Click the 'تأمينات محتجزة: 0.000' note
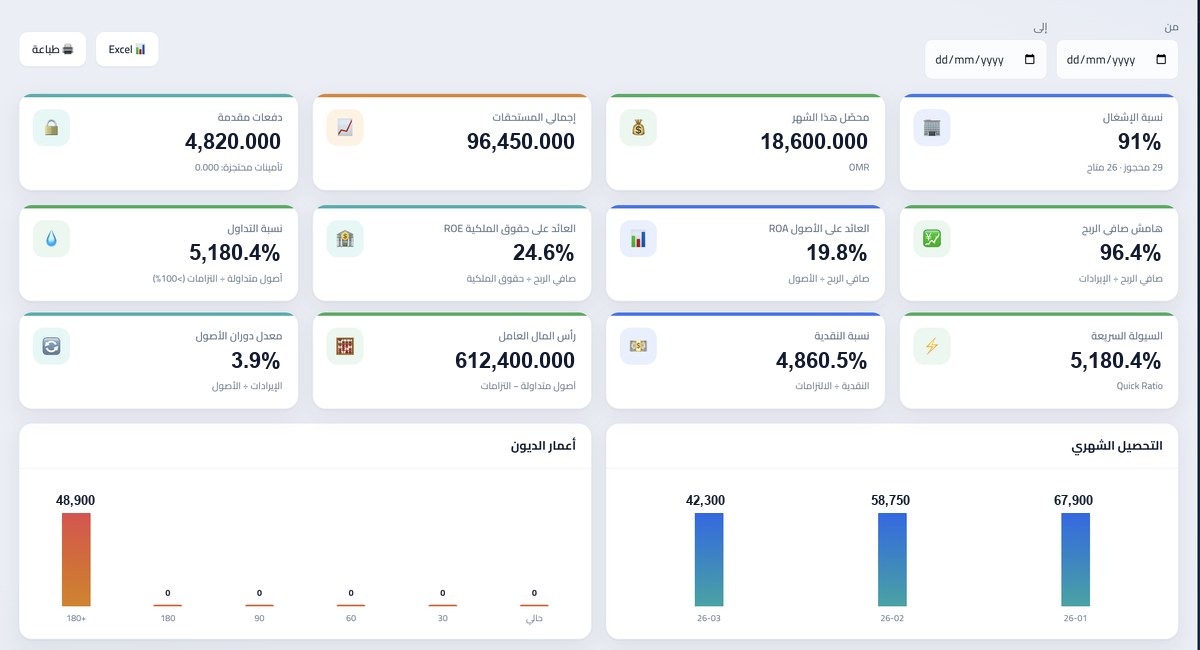The image size is (1200, 650). pyautogui.click(x=239, y=167)
